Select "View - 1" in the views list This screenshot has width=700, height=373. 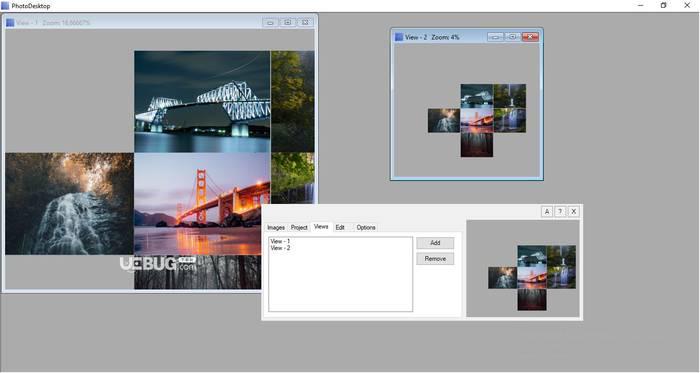click(x=280, y=241)
